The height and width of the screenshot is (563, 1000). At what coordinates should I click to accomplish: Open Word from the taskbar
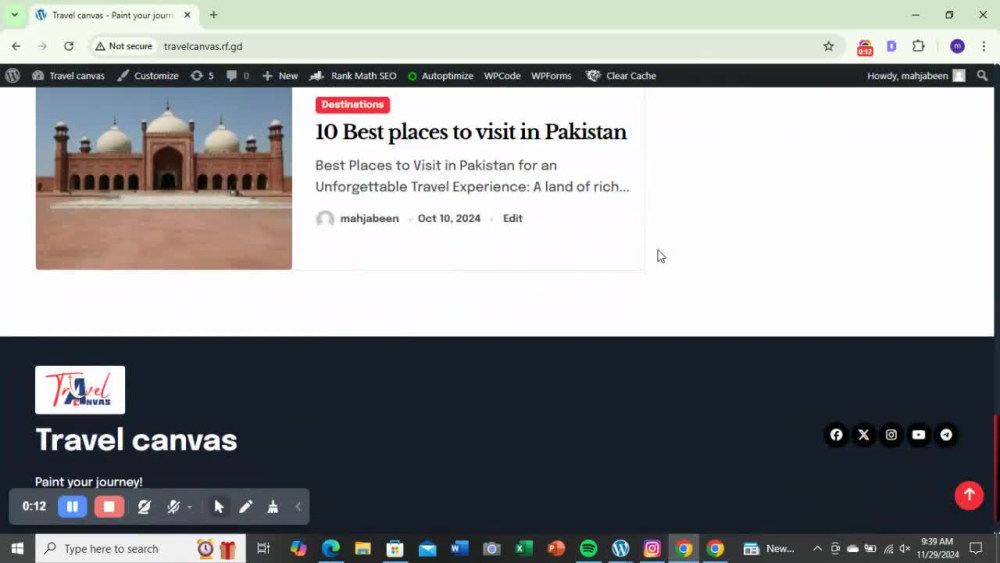click(459, 548)
